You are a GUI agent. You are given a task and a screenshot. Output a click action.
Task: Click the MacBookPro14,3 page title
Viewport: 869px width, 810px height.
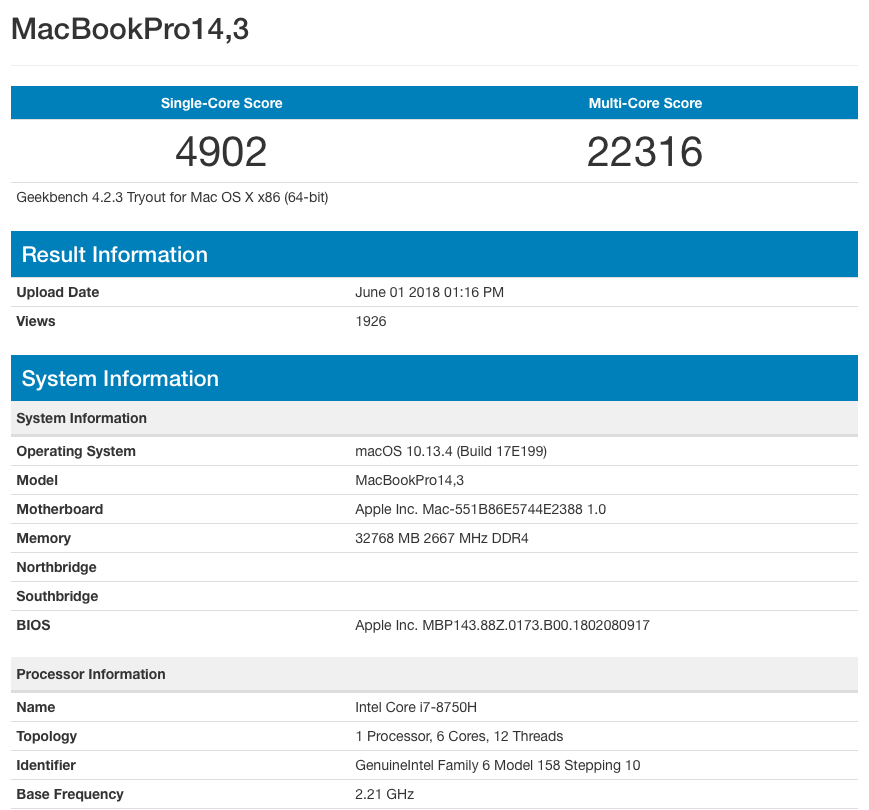click(x=130, y=29)
